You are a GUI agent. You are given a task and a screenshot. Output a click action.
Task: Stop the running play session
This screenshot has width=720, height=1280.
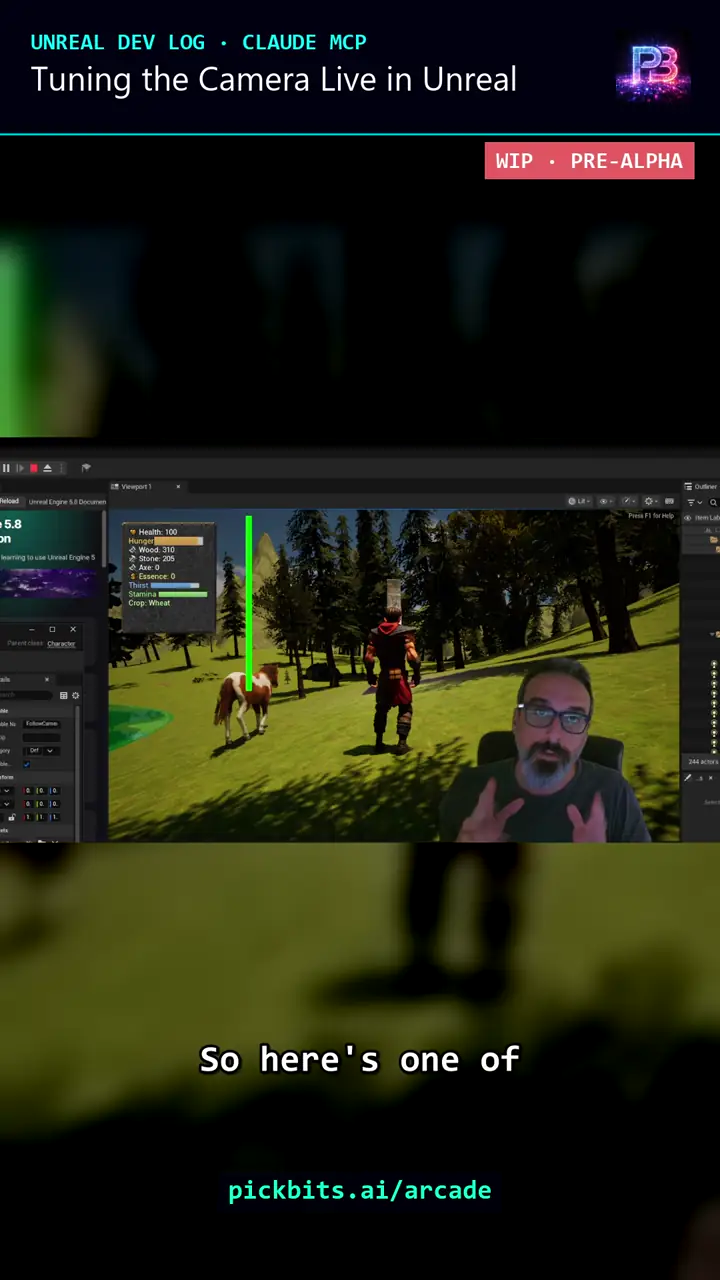34,468
